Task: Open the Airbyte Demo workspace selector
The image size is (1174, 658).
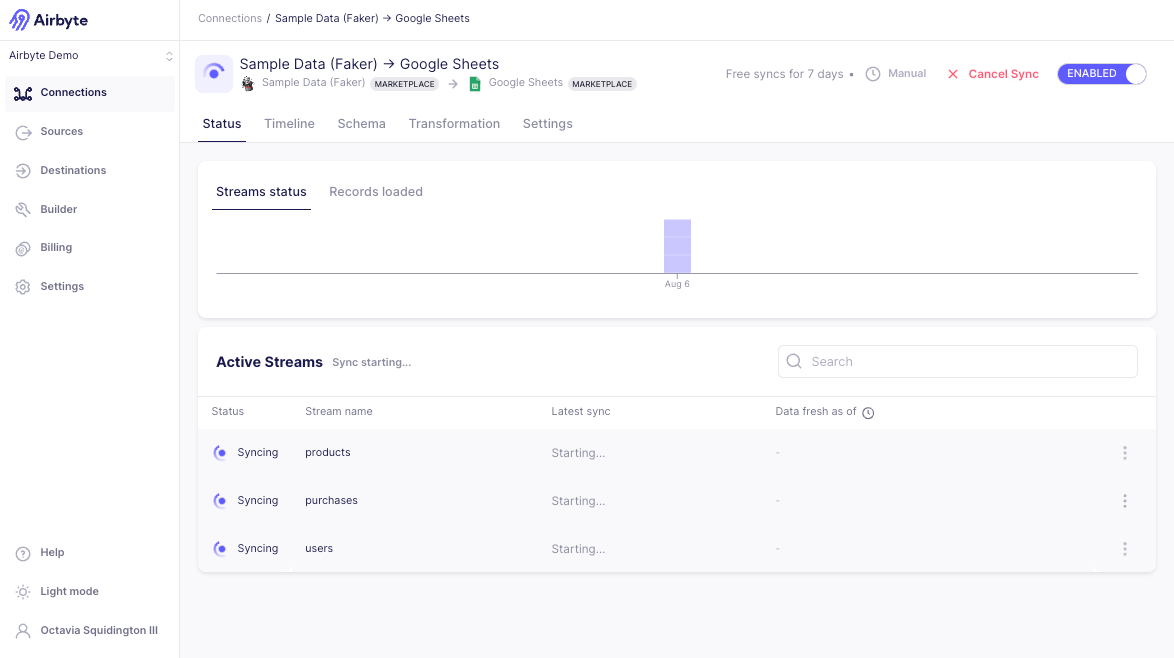Action: pos(90,55)
